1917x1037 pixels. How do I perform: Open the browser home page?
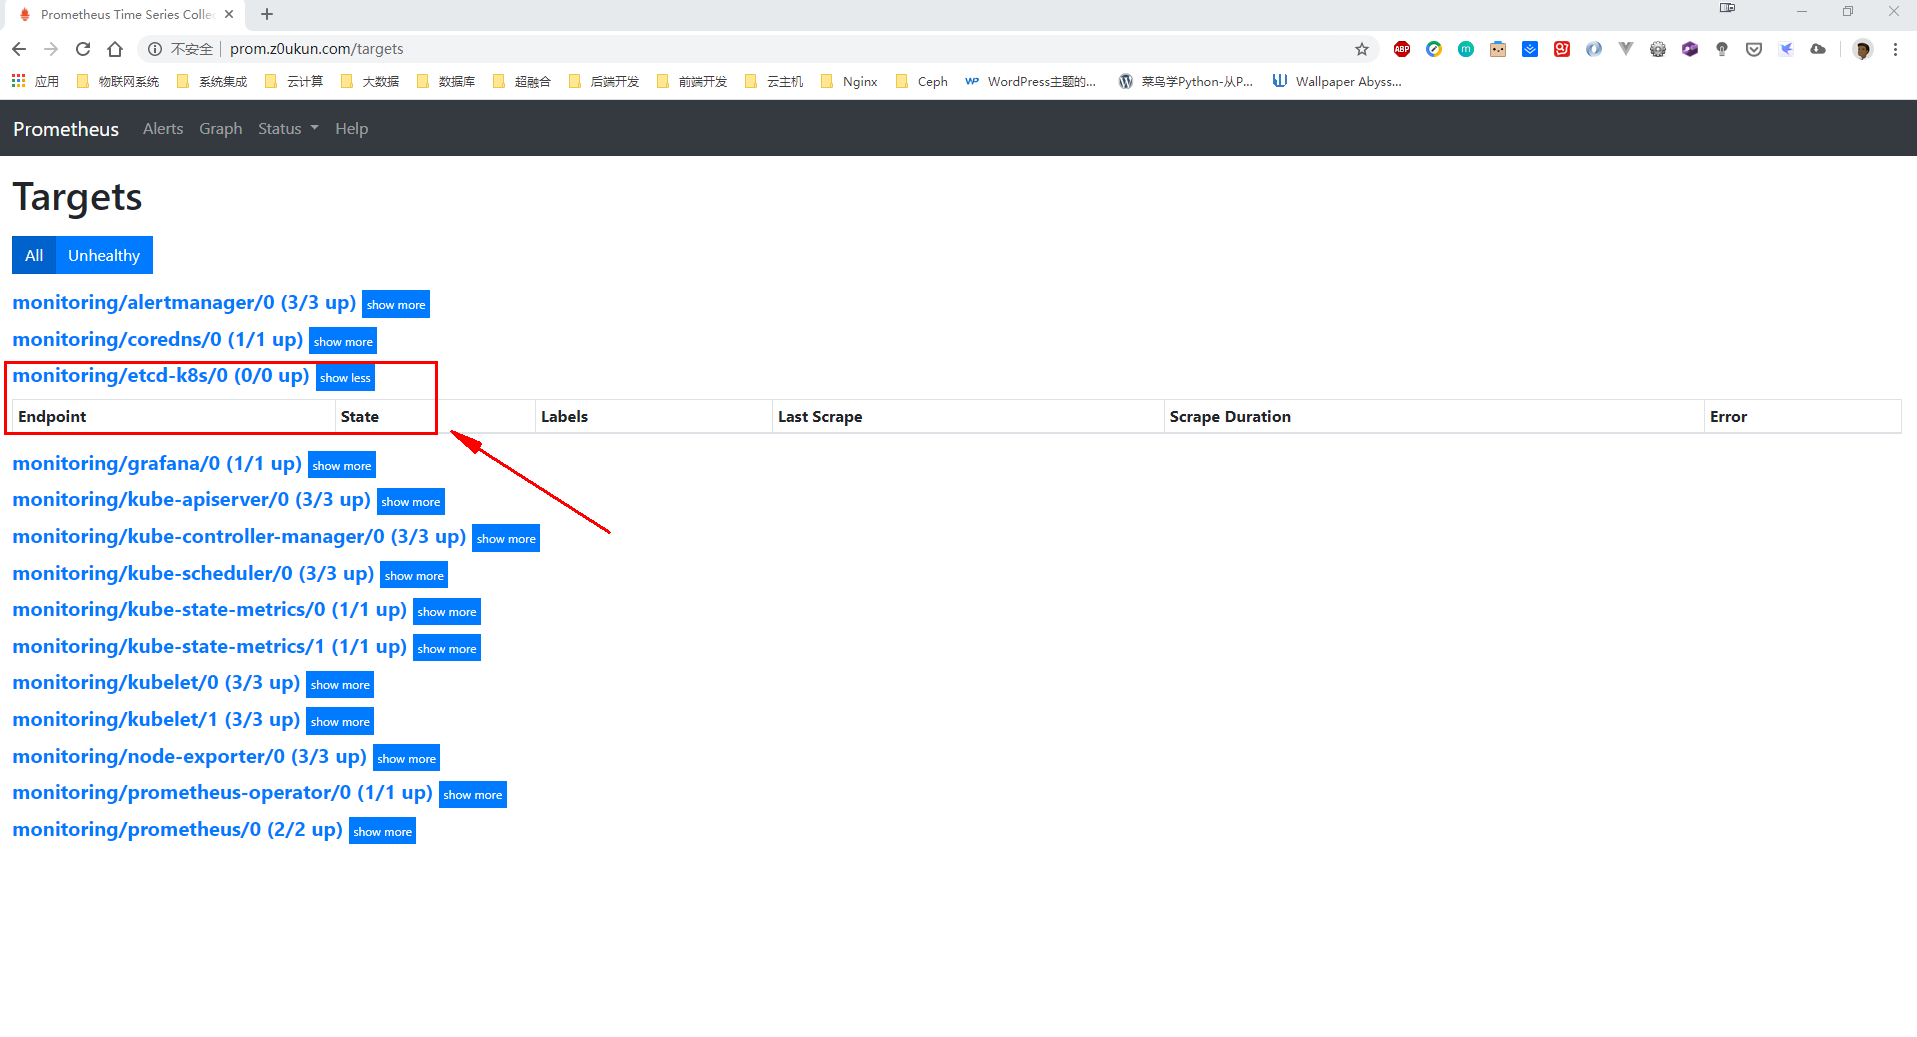tap(115, 49)
